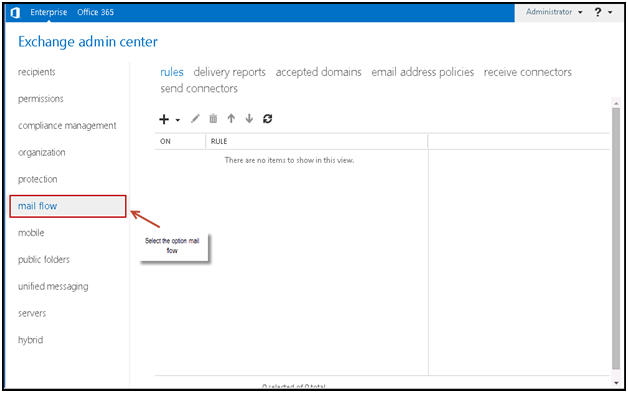
Task: Expand the help dropdown arrow
Action: 610,12
